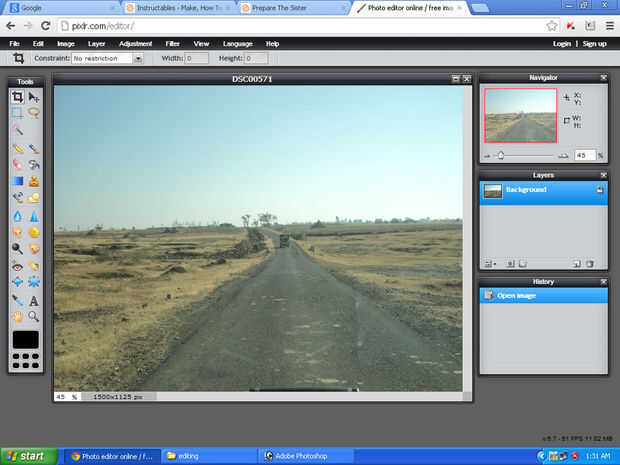Select the Red Eye Reduction tool
The image size is (620, 465).
(17, 267)
